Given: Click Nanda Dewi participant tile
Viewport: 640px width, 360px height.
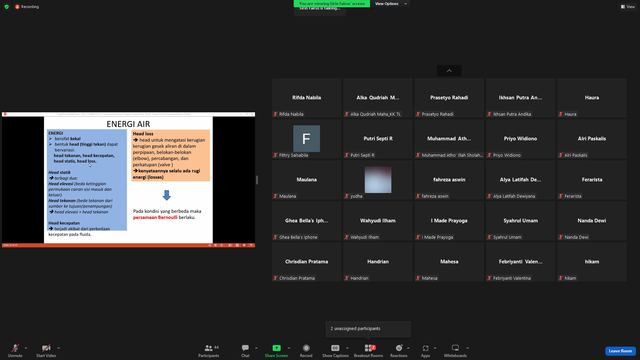Looking at the screenshot, I should (x=592, y=221).
